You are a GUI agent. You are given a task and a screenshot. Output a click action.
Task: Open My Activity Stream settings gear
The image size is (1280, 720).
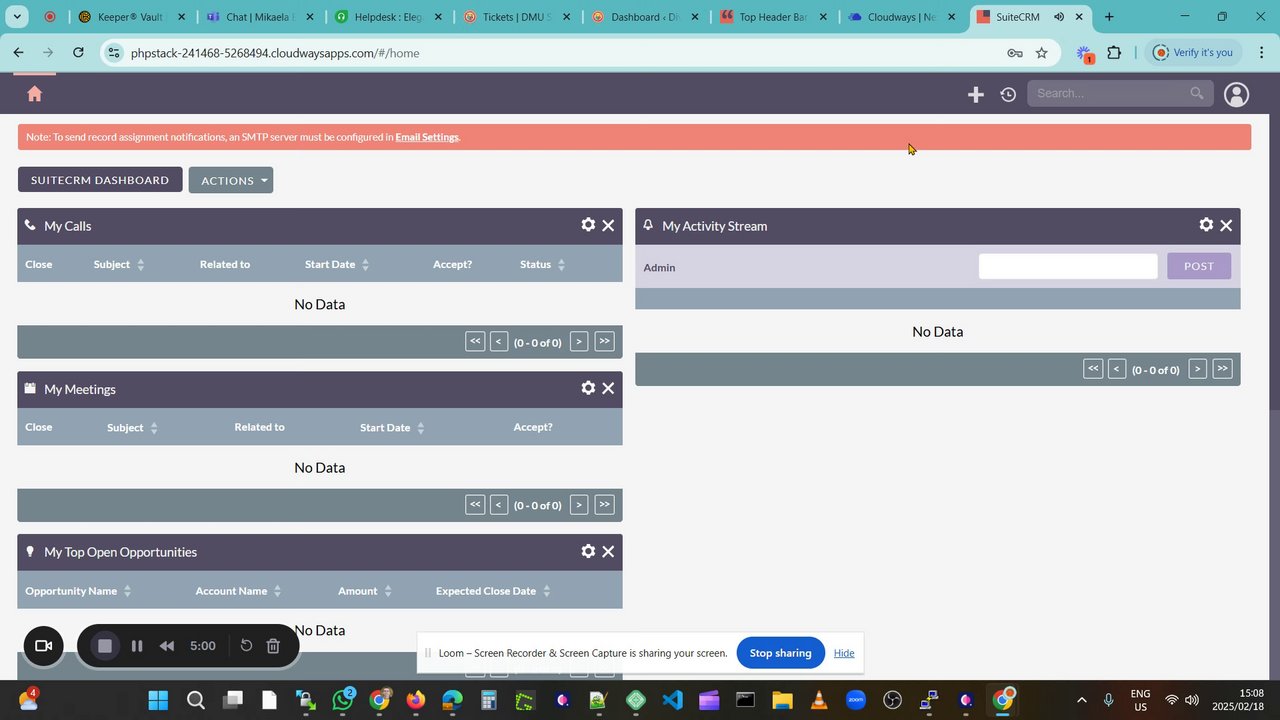click(1206, 225)
